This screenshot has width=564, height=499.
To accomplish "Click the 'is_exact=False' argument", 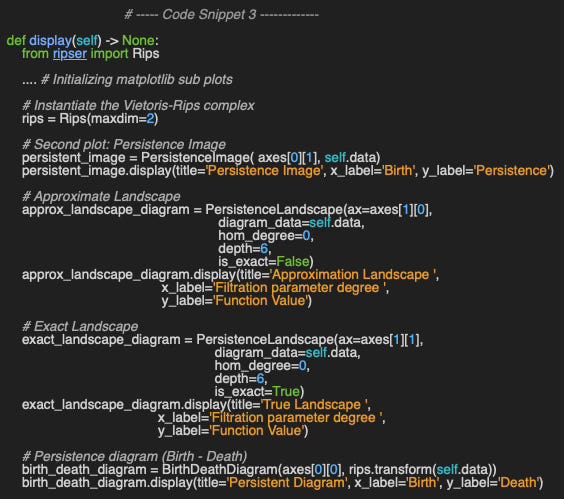I will pyautogui.click(x=264, y=262).
